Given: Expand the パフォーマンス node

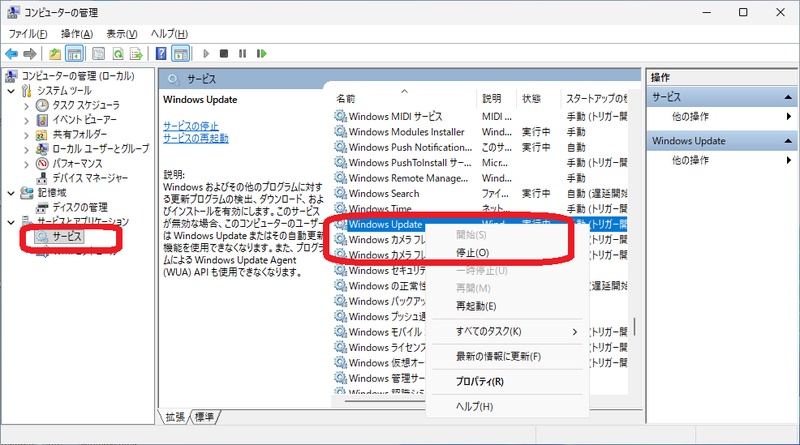Looking at the screenshot, I should tap(27, 164).
